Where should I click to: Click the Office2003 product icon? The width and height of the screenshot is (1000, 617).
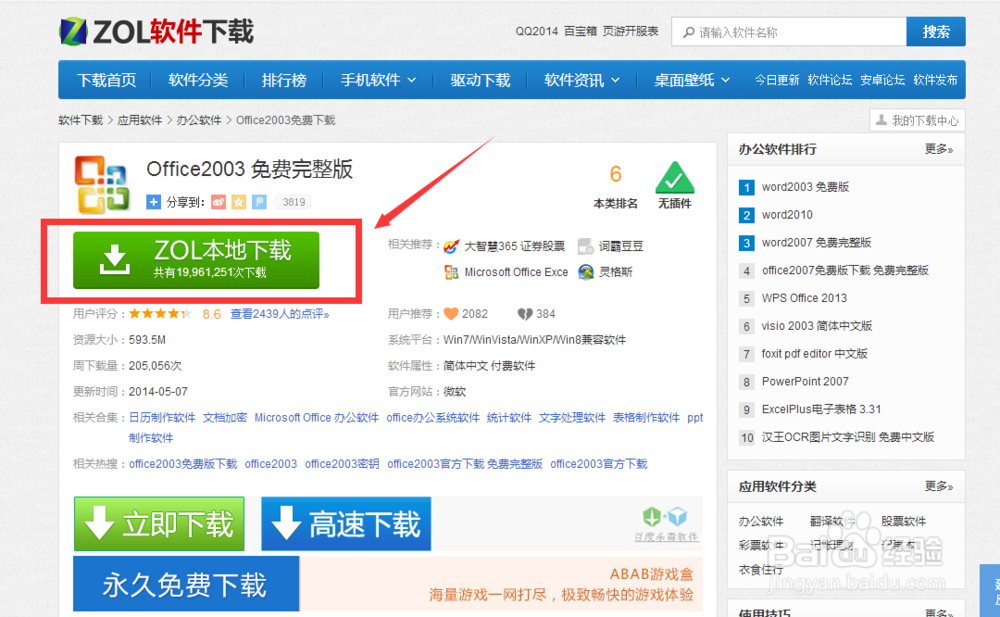pyautogui.click(x=101, y=184)
